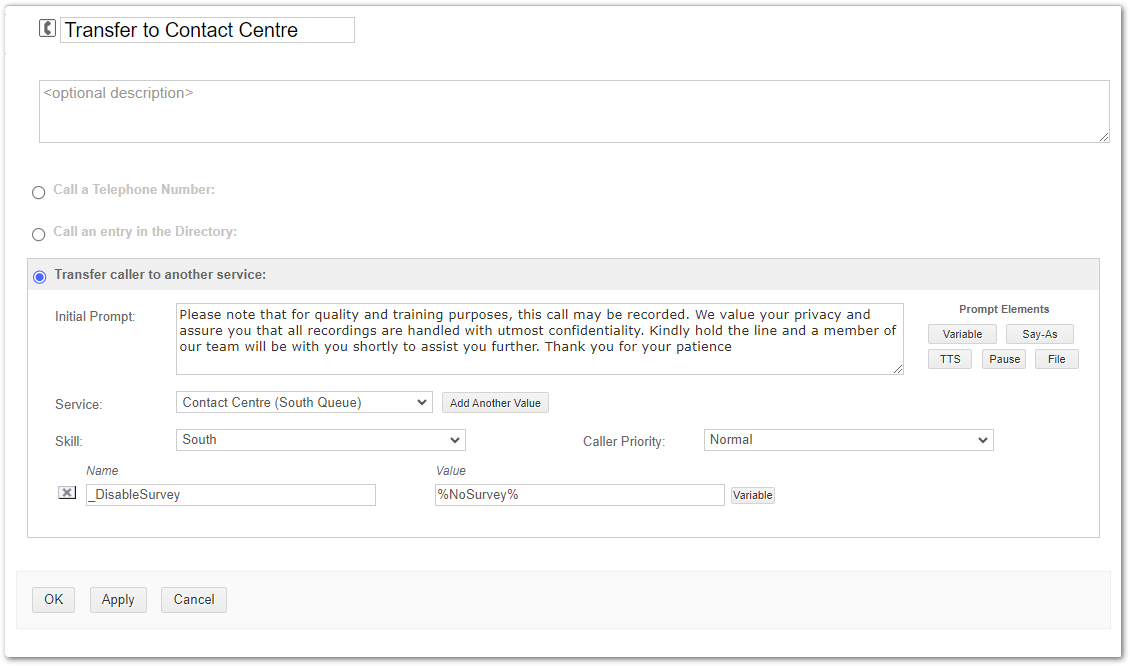Click the Initial Prompt text box
The height and width of the screenshot is (666, 1130).
539,339
